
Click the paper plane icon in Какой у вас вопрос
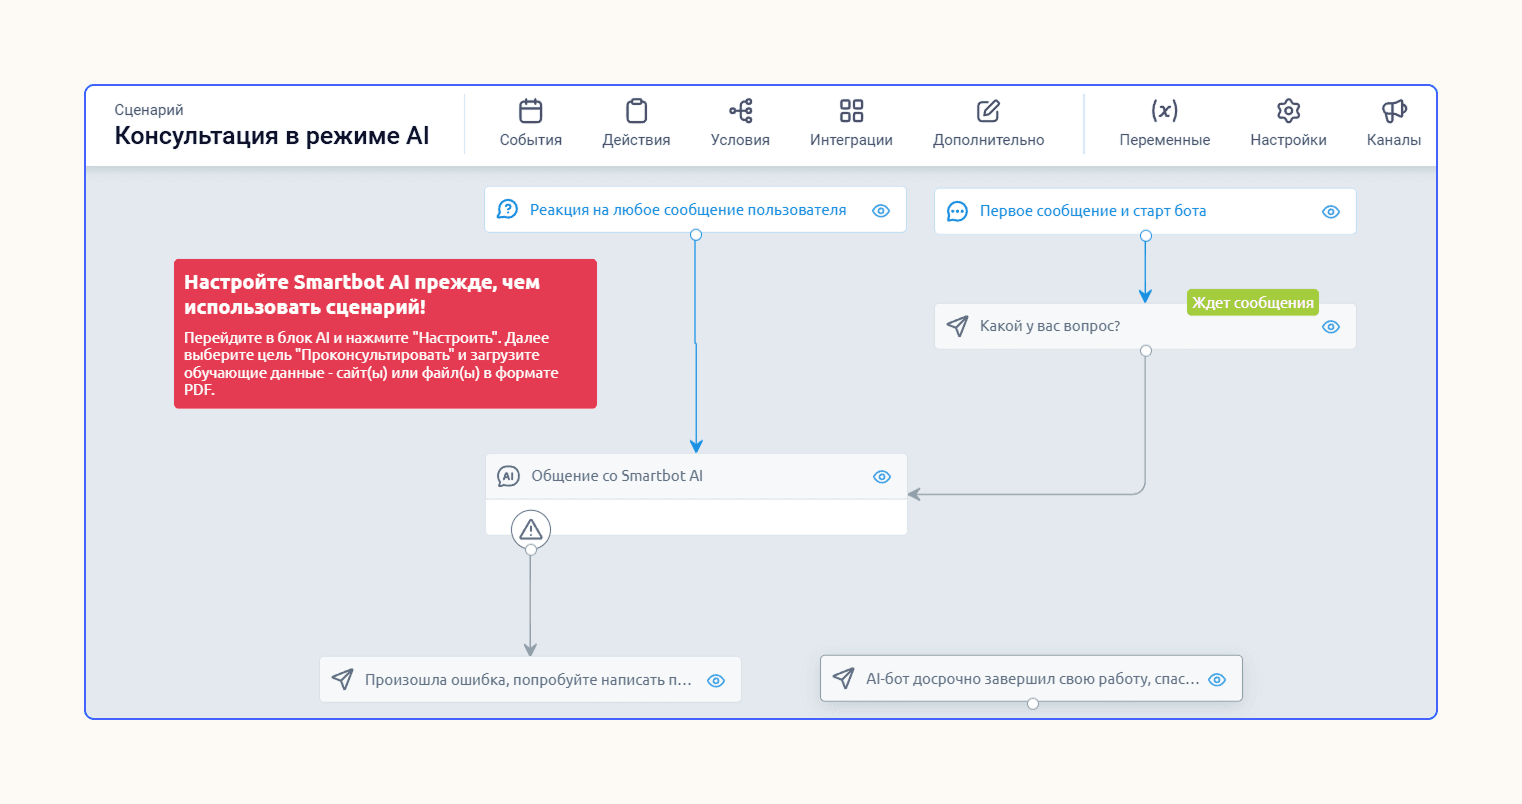coord(957,326)
